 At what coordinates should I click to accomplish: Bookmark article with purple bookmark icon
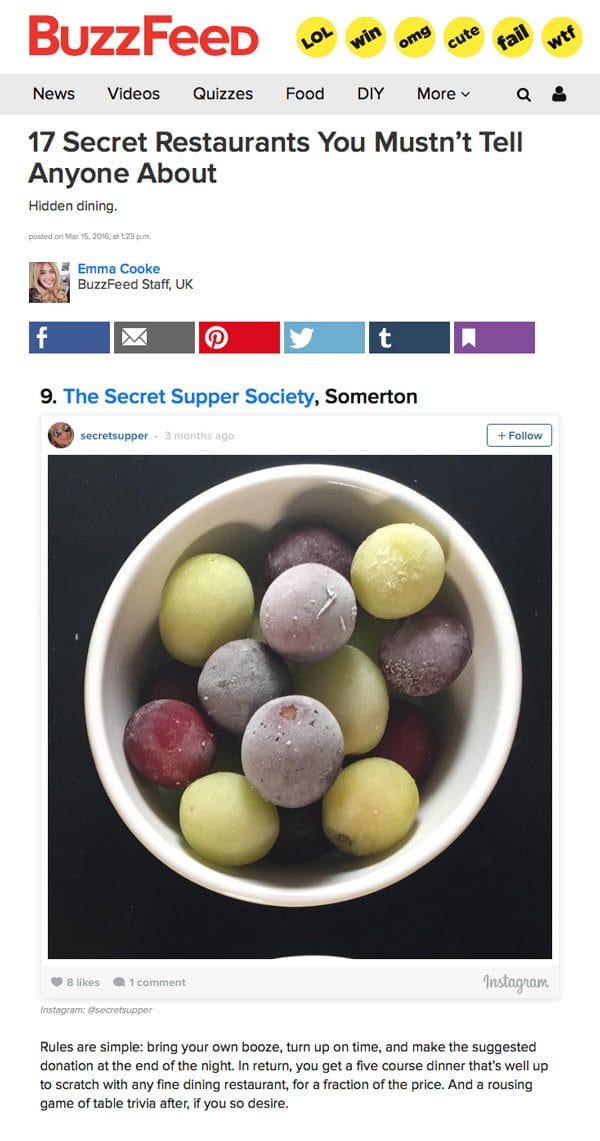(x=495, y=338)
